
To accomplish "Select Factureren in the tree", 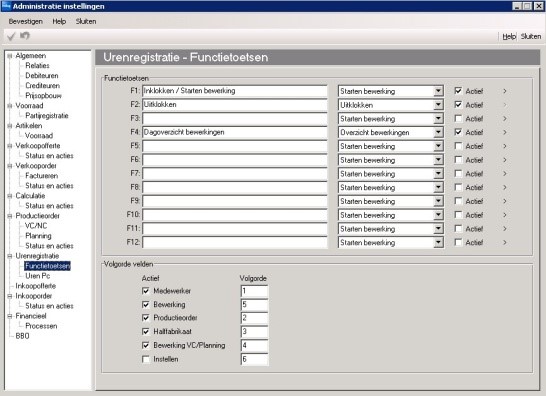I will tap(41, 176).
